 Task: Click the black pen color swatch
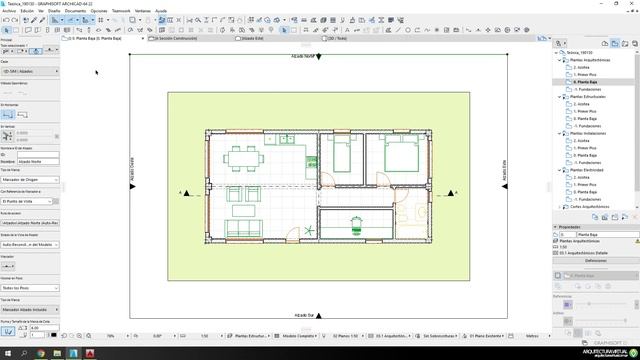coord(53,335)
